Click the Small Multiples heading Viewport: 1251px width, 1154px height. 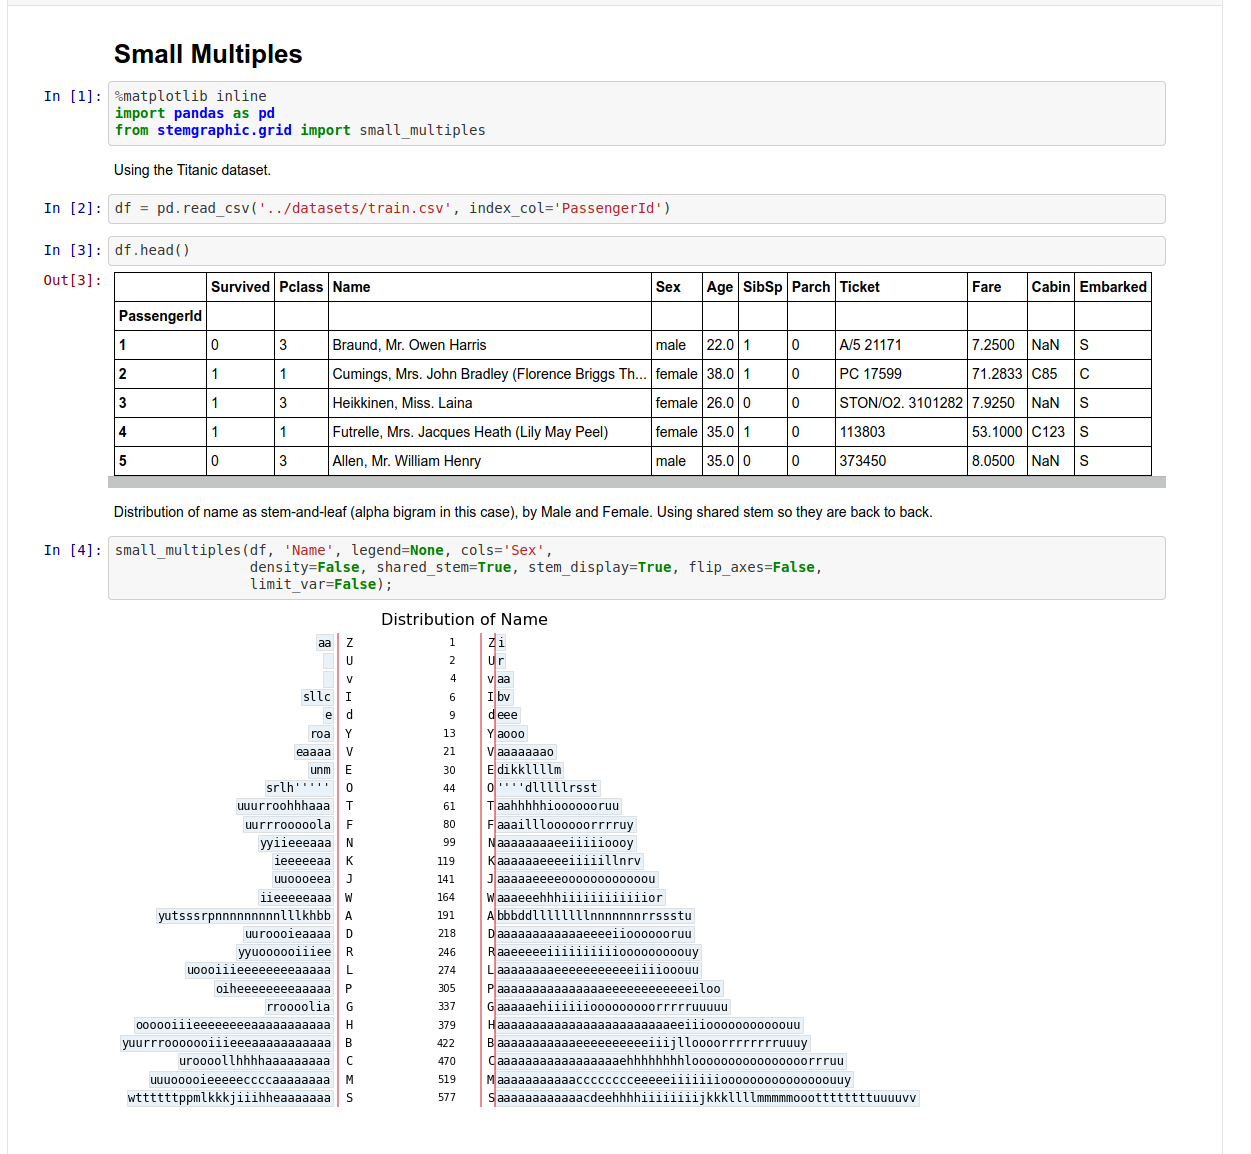(x=208, y=54)
